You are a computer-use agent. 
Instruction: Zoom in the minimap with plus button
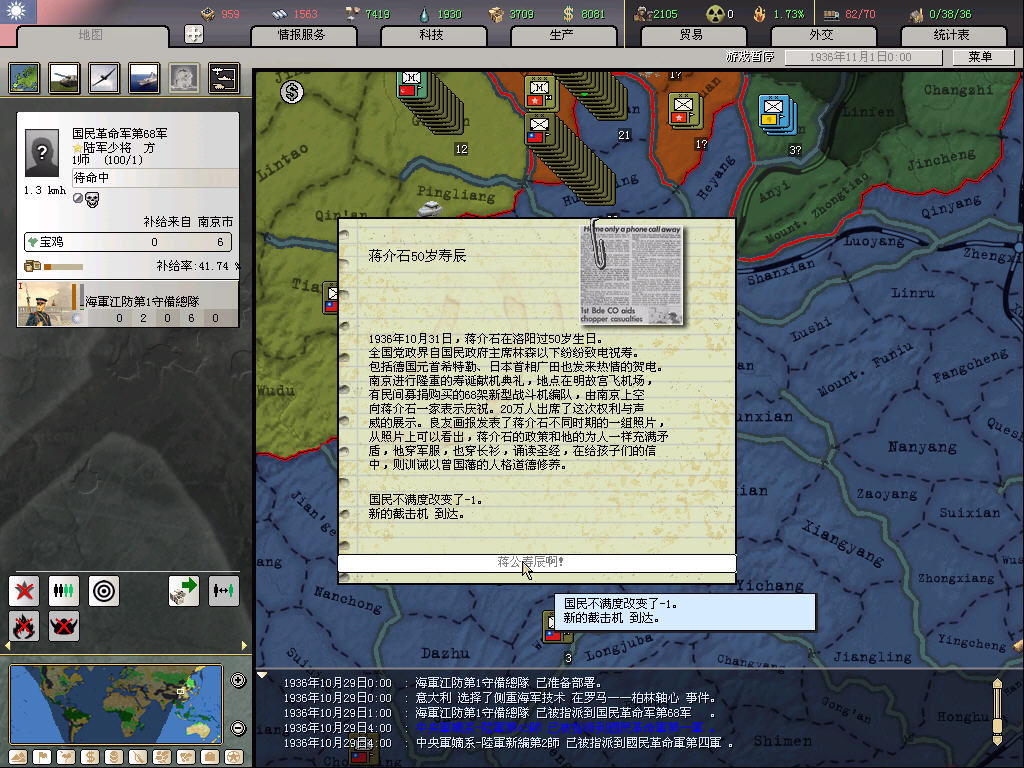[238, 680]
